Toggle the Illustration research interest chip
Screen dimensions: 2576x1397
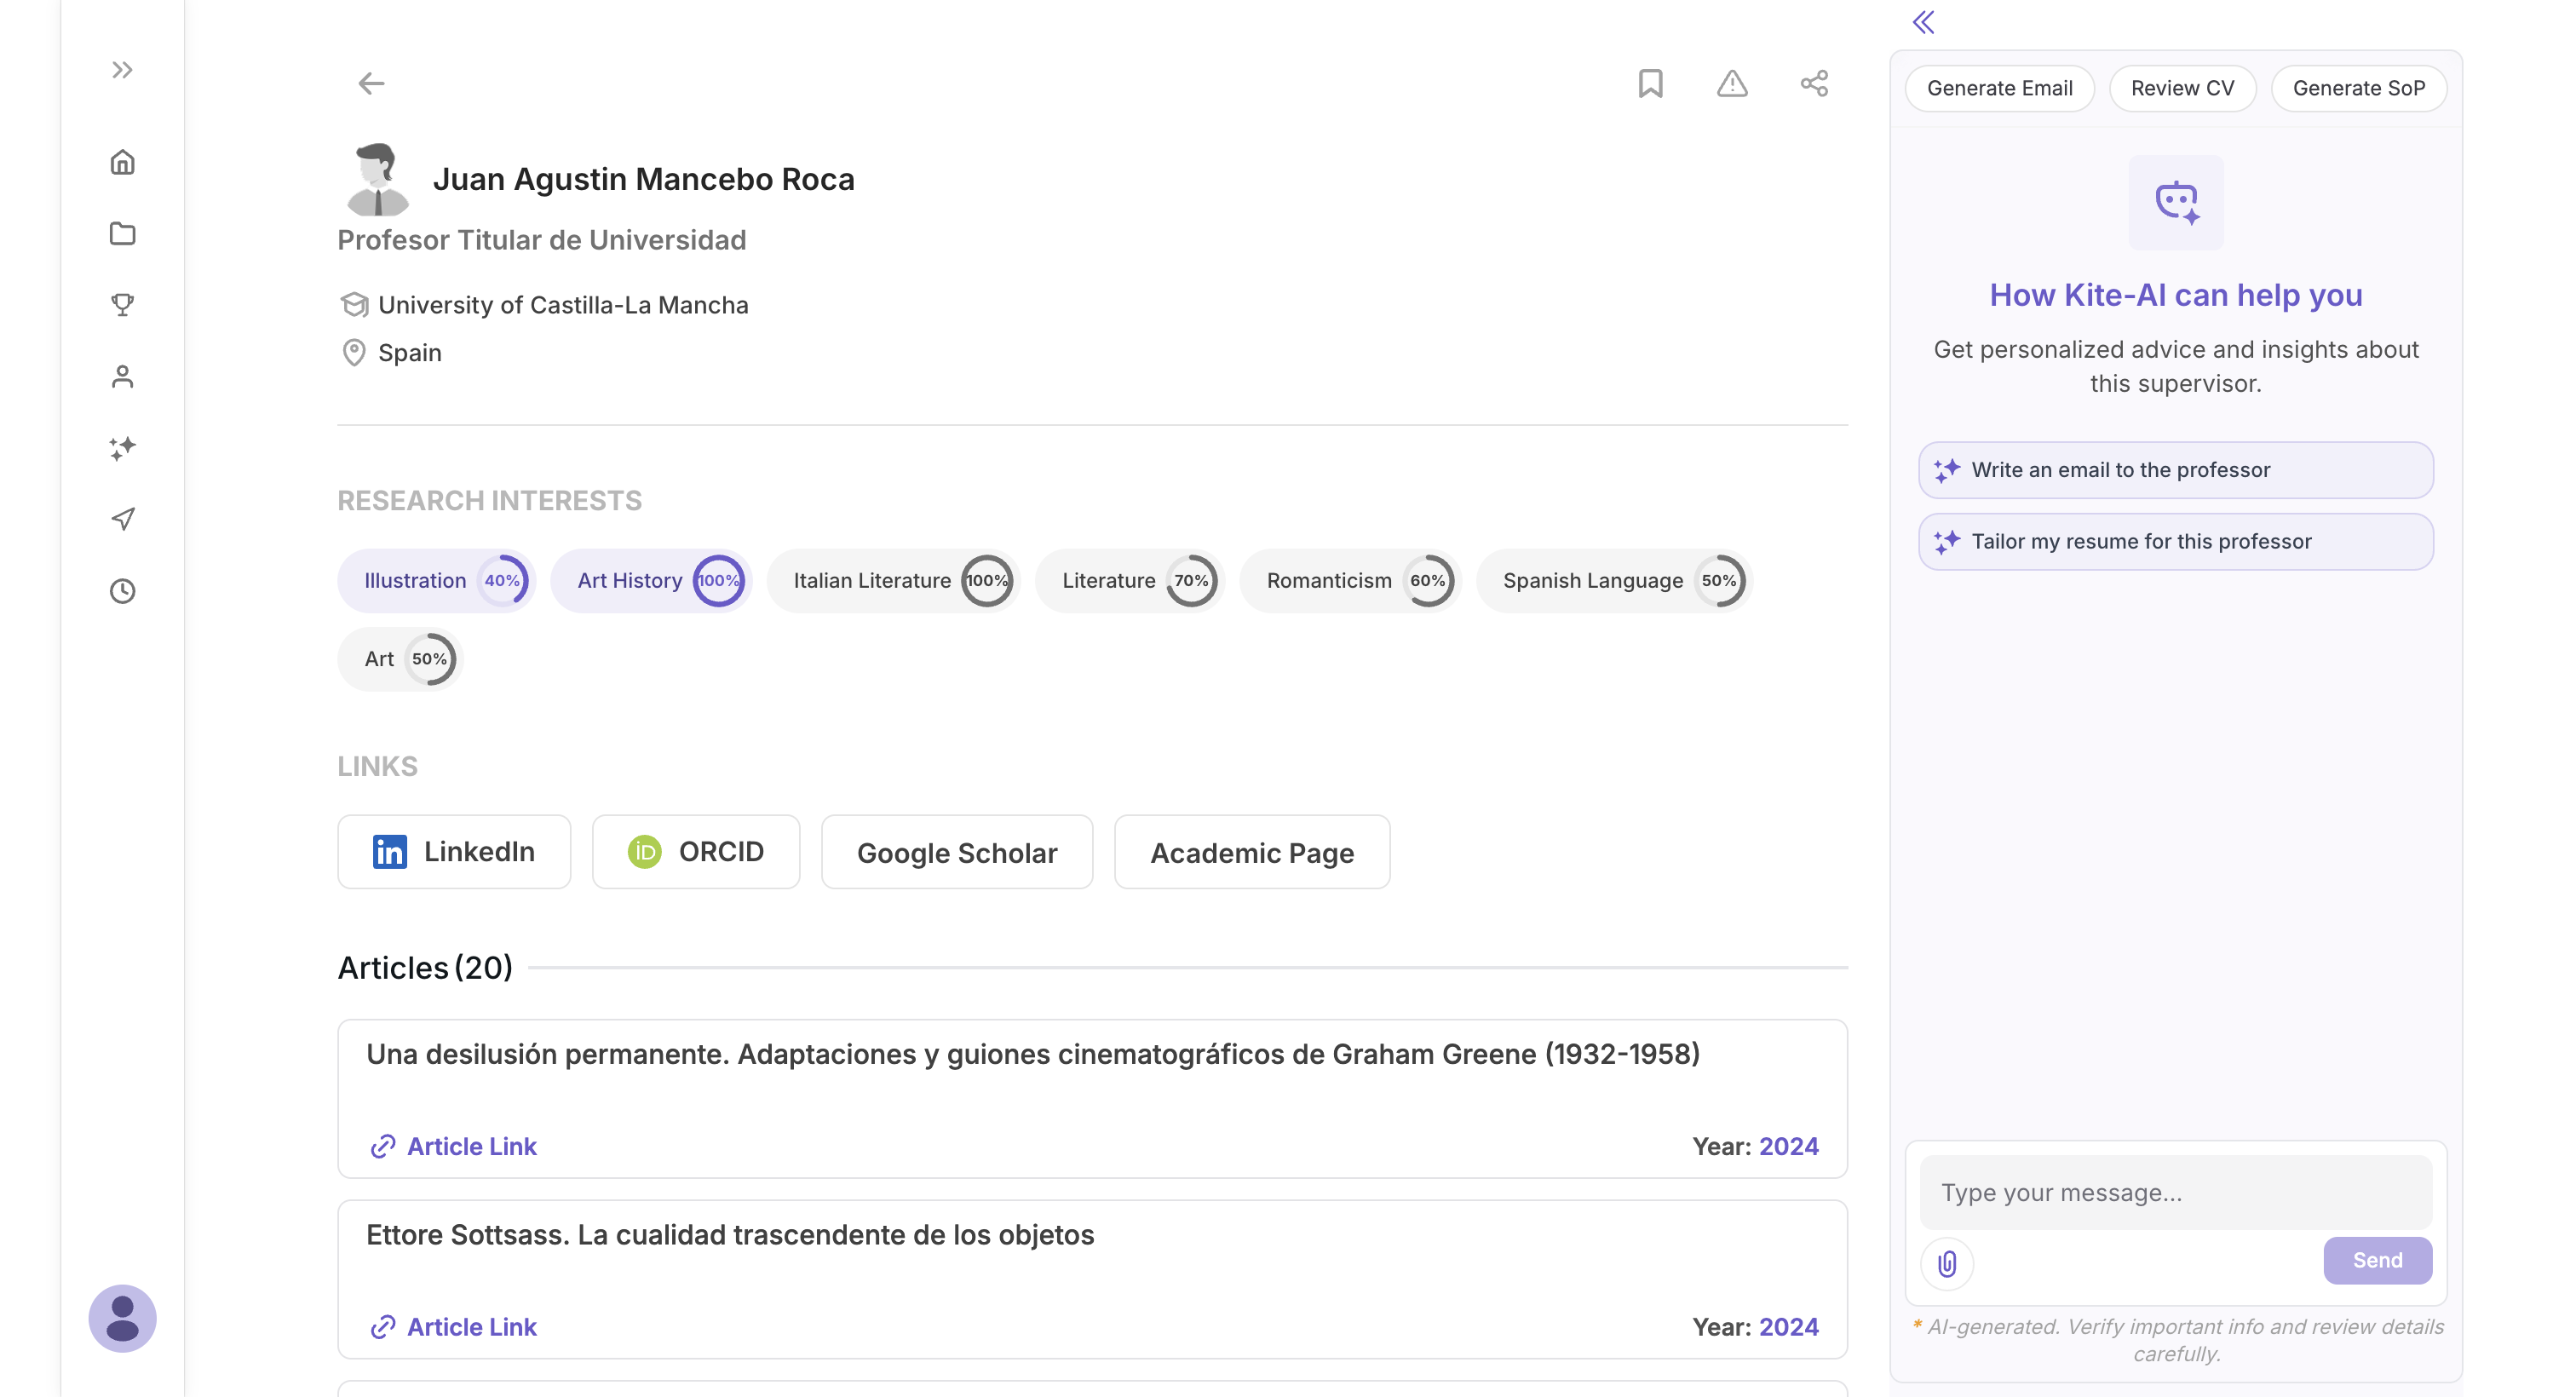point(416,580)
